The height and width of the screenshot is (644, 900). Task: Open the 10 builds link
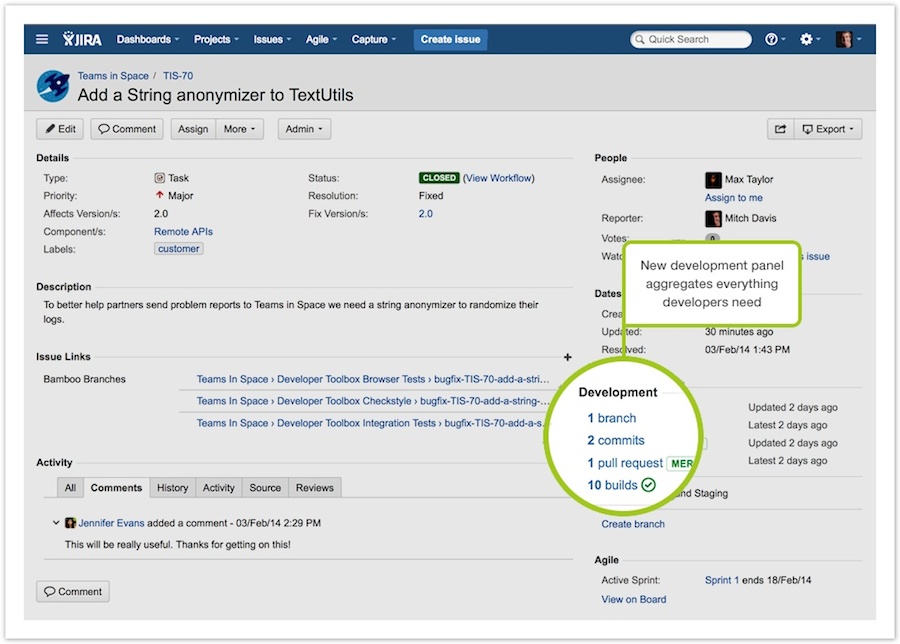(x=612, y=485)
